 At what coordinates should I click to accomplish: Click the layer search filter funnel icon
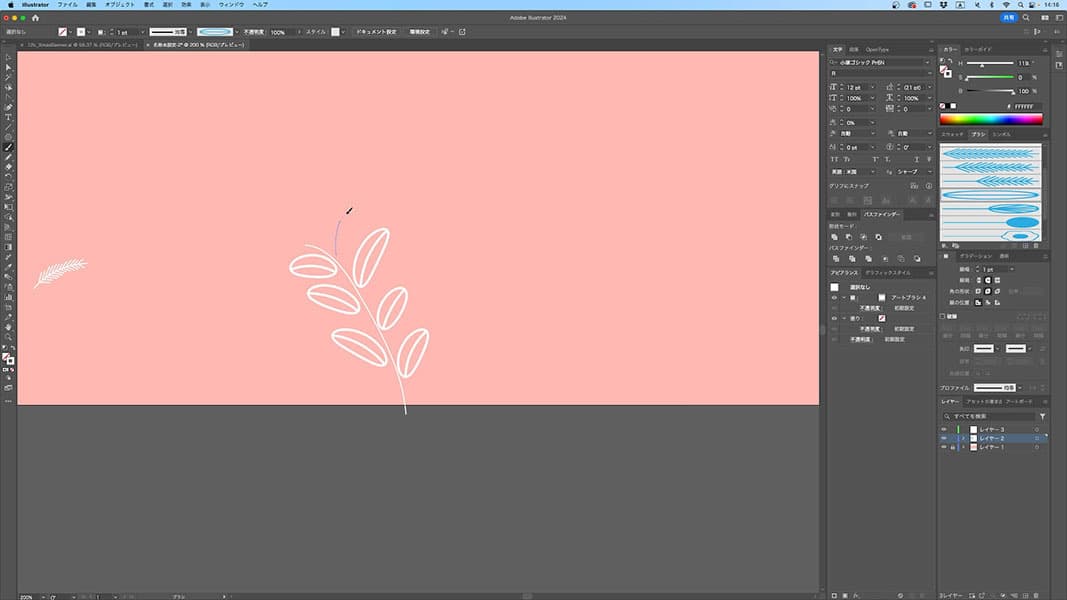tap(1042, 416)
